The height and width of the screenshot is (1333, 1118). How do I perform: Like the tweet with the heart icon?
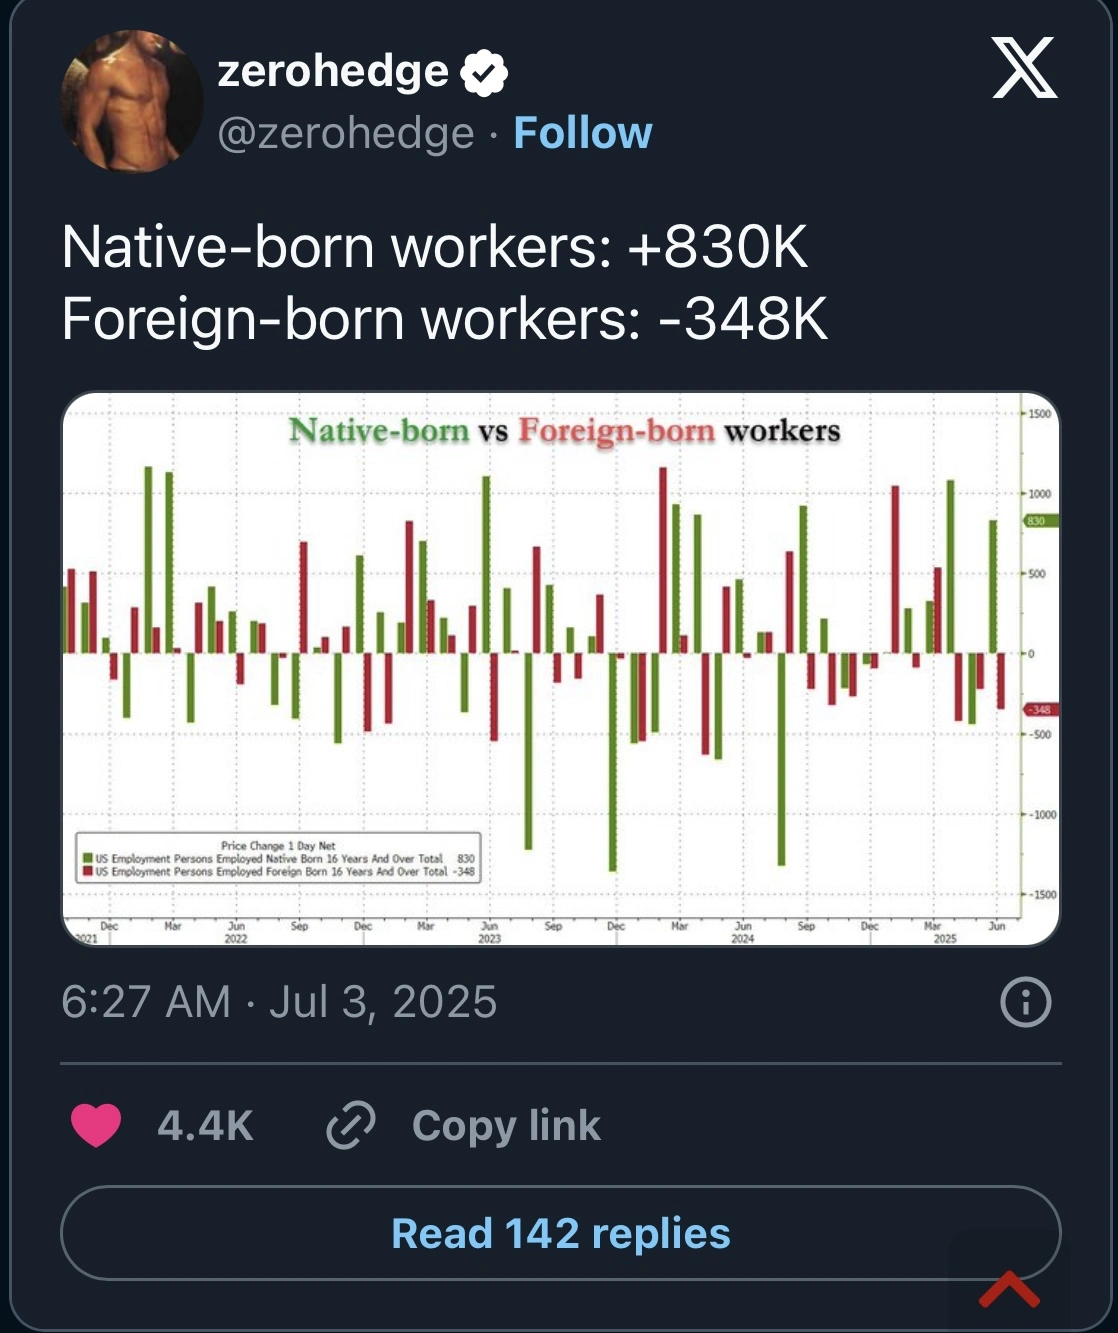(96, 1125)
